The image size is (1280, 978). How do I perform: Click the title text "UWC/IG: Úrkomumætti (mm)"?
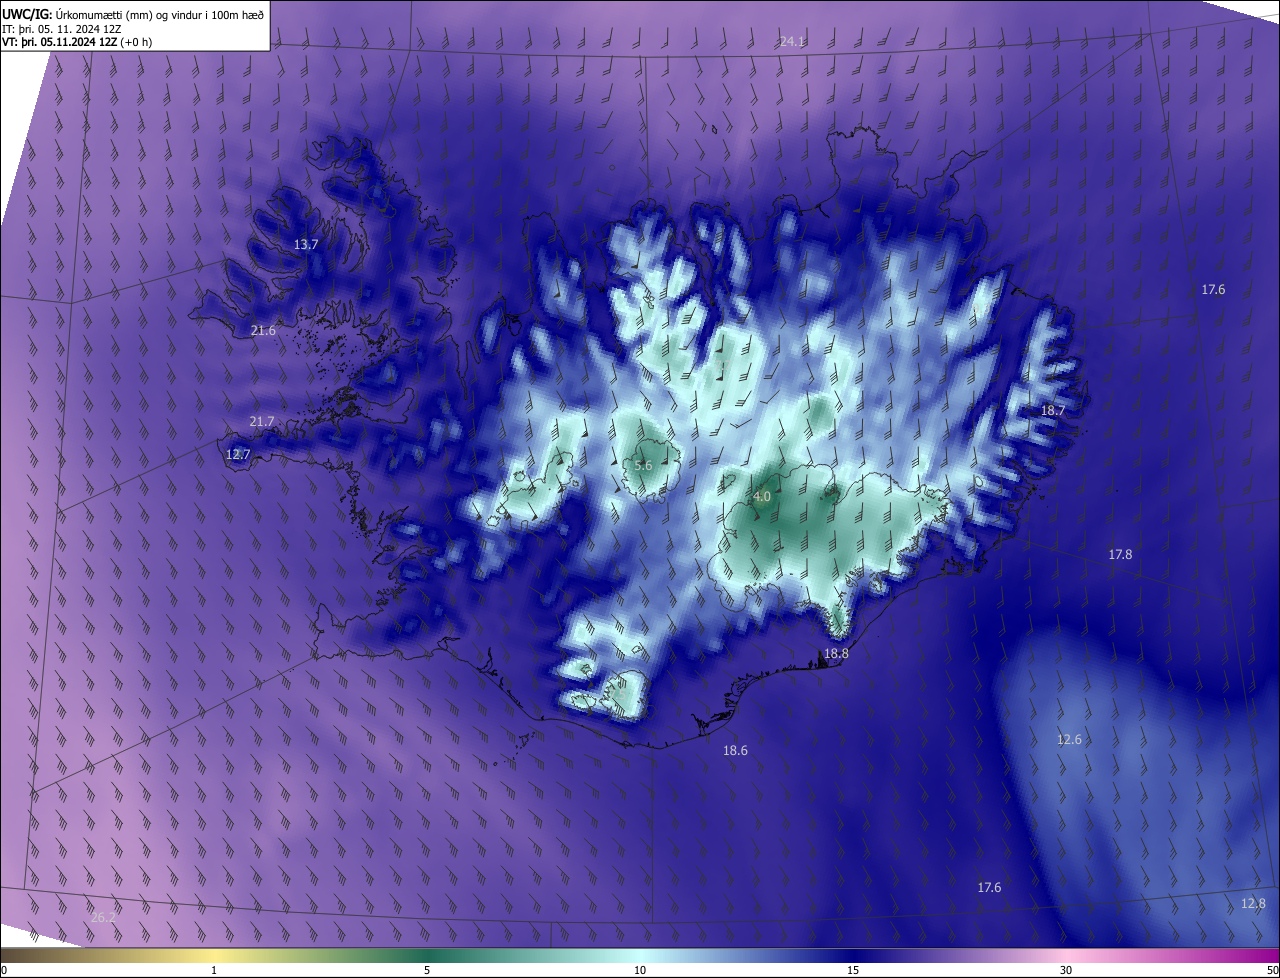[x=72, y=13]
